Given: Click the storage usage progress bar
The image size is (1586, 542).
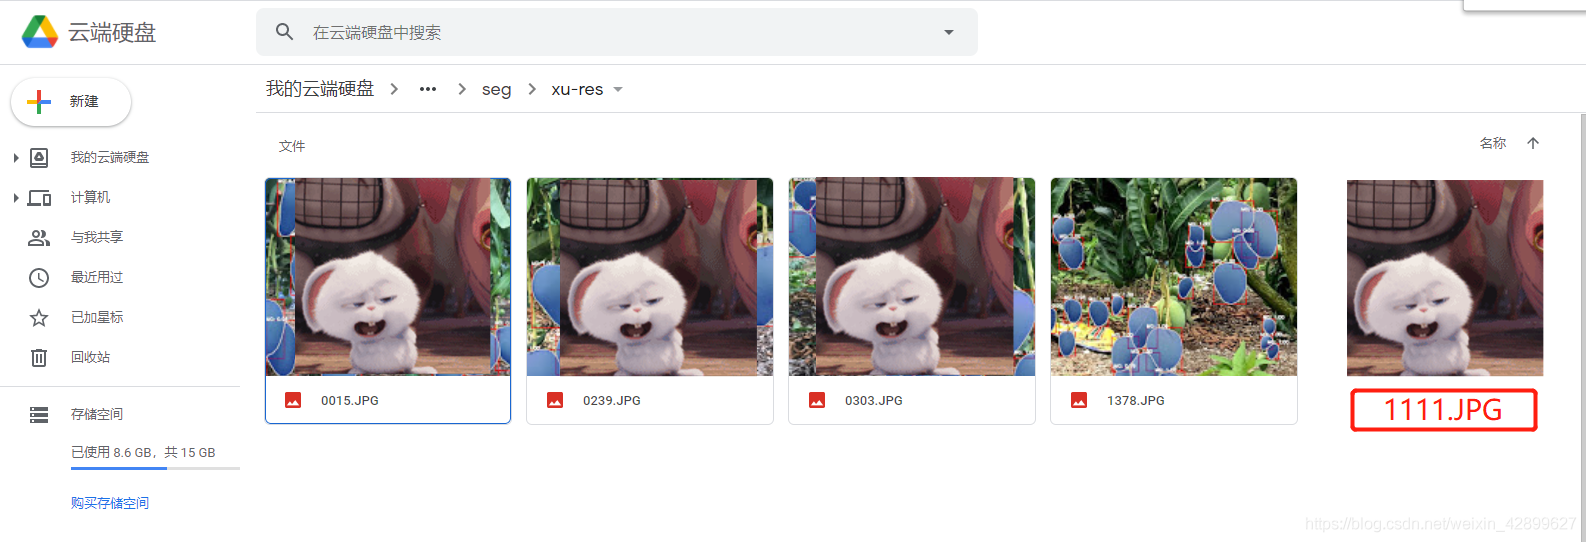Looking at the screenshot, I should 155,468.
